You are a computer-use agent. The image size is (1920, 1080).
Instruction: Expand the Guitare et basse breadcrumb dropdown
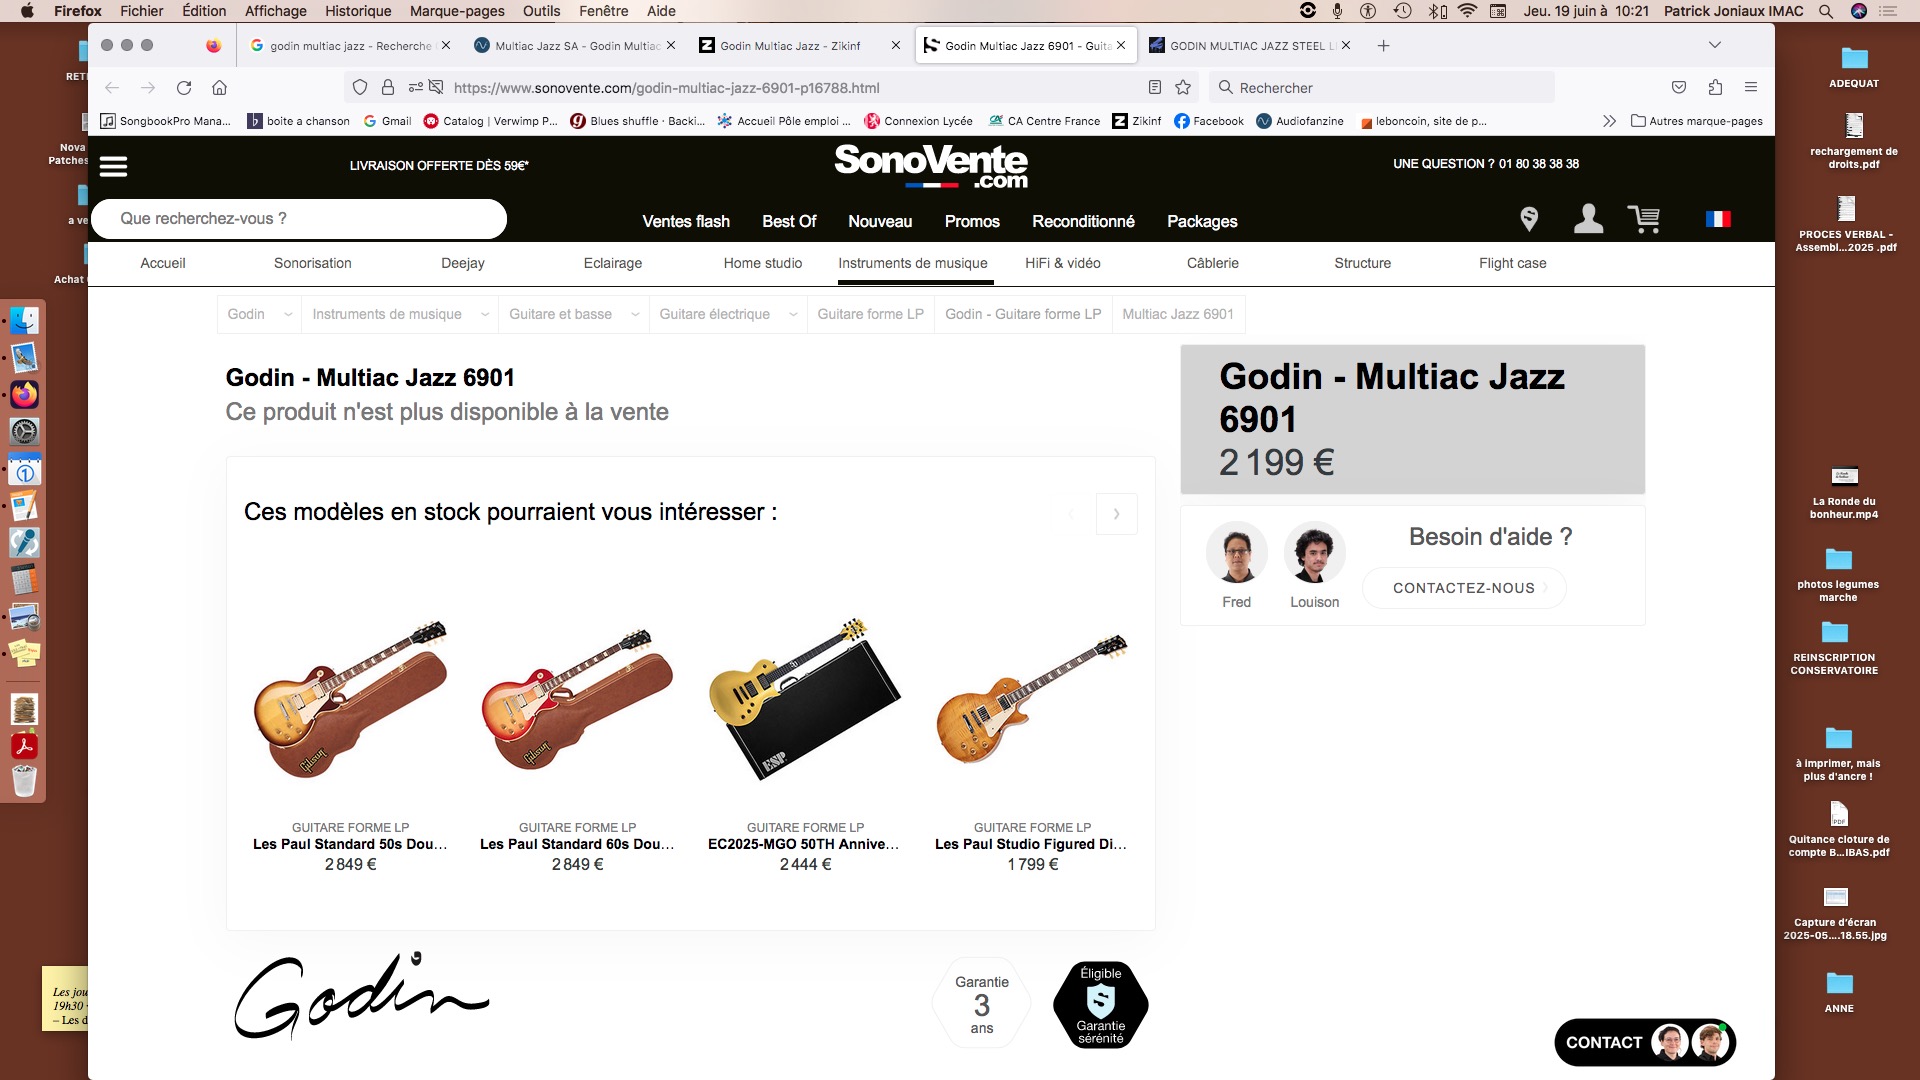pyautogui.click(x=635, y=315)
